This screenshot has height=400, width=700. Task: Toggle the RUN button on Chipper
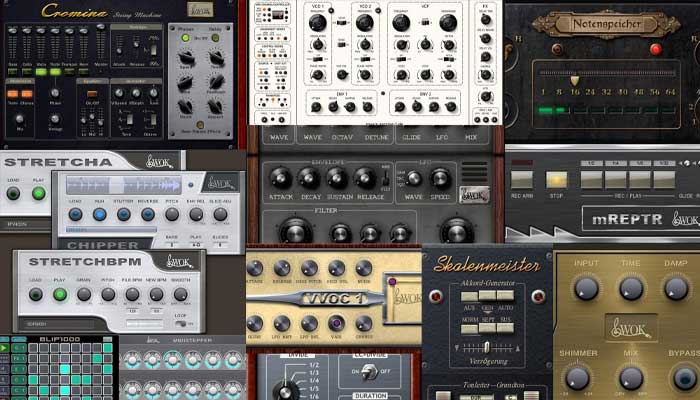tap(100, 215)
